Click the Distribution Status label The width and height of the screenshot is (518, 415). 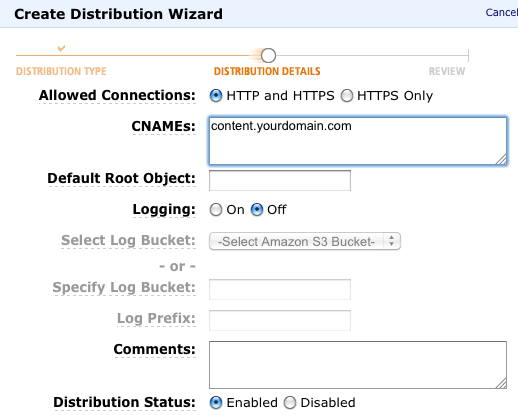pyautogui.click(x=124, y=402)
